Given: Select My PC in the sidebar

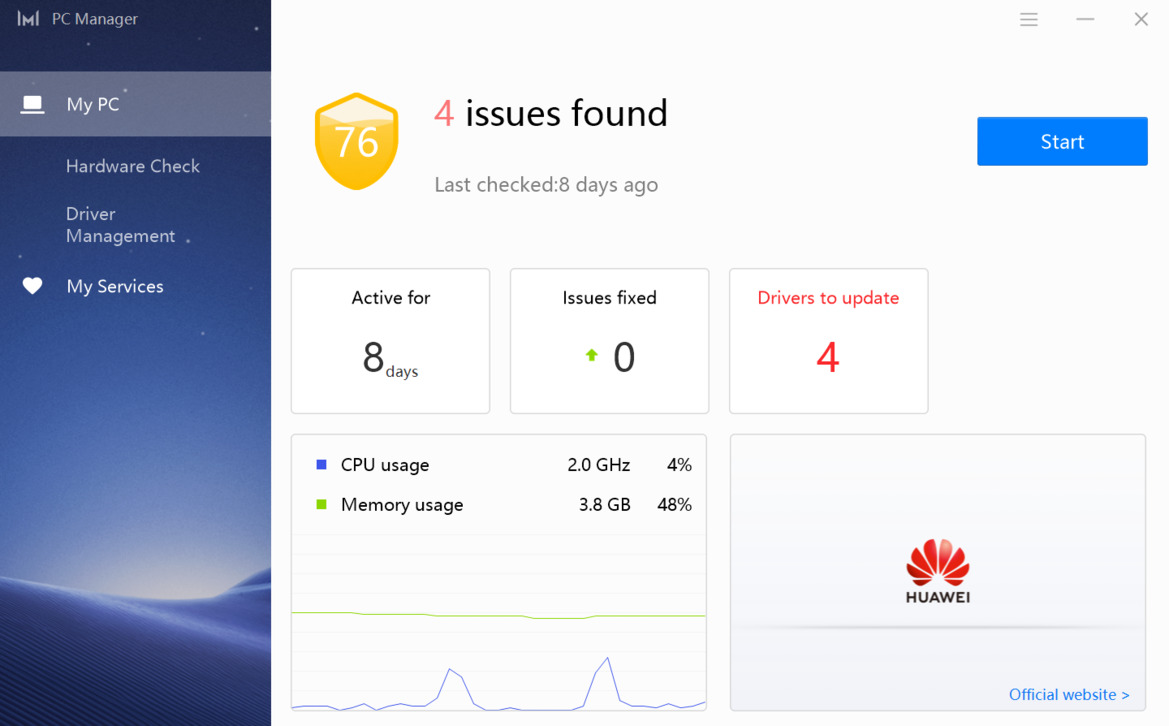Looking at the screenshot, I should click(x=136, y=104).
